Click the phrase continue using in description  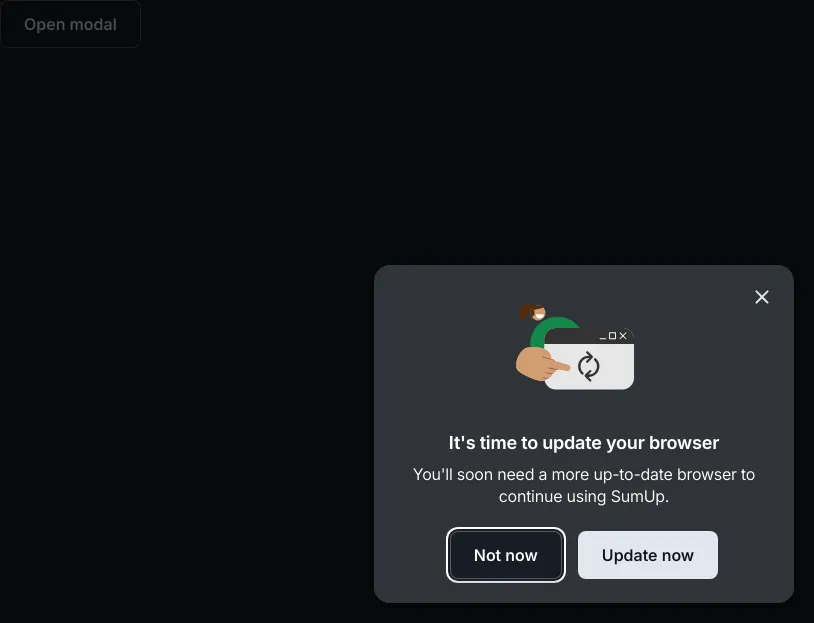point(552,497)
